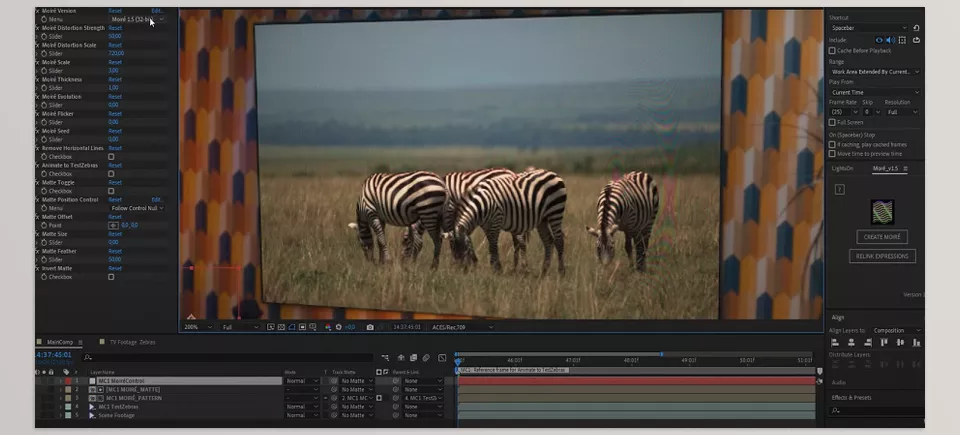Image resolution: width=960 pixels, height=435 pixels.
Task: Click the align right icon
Action: coord(868,343)
